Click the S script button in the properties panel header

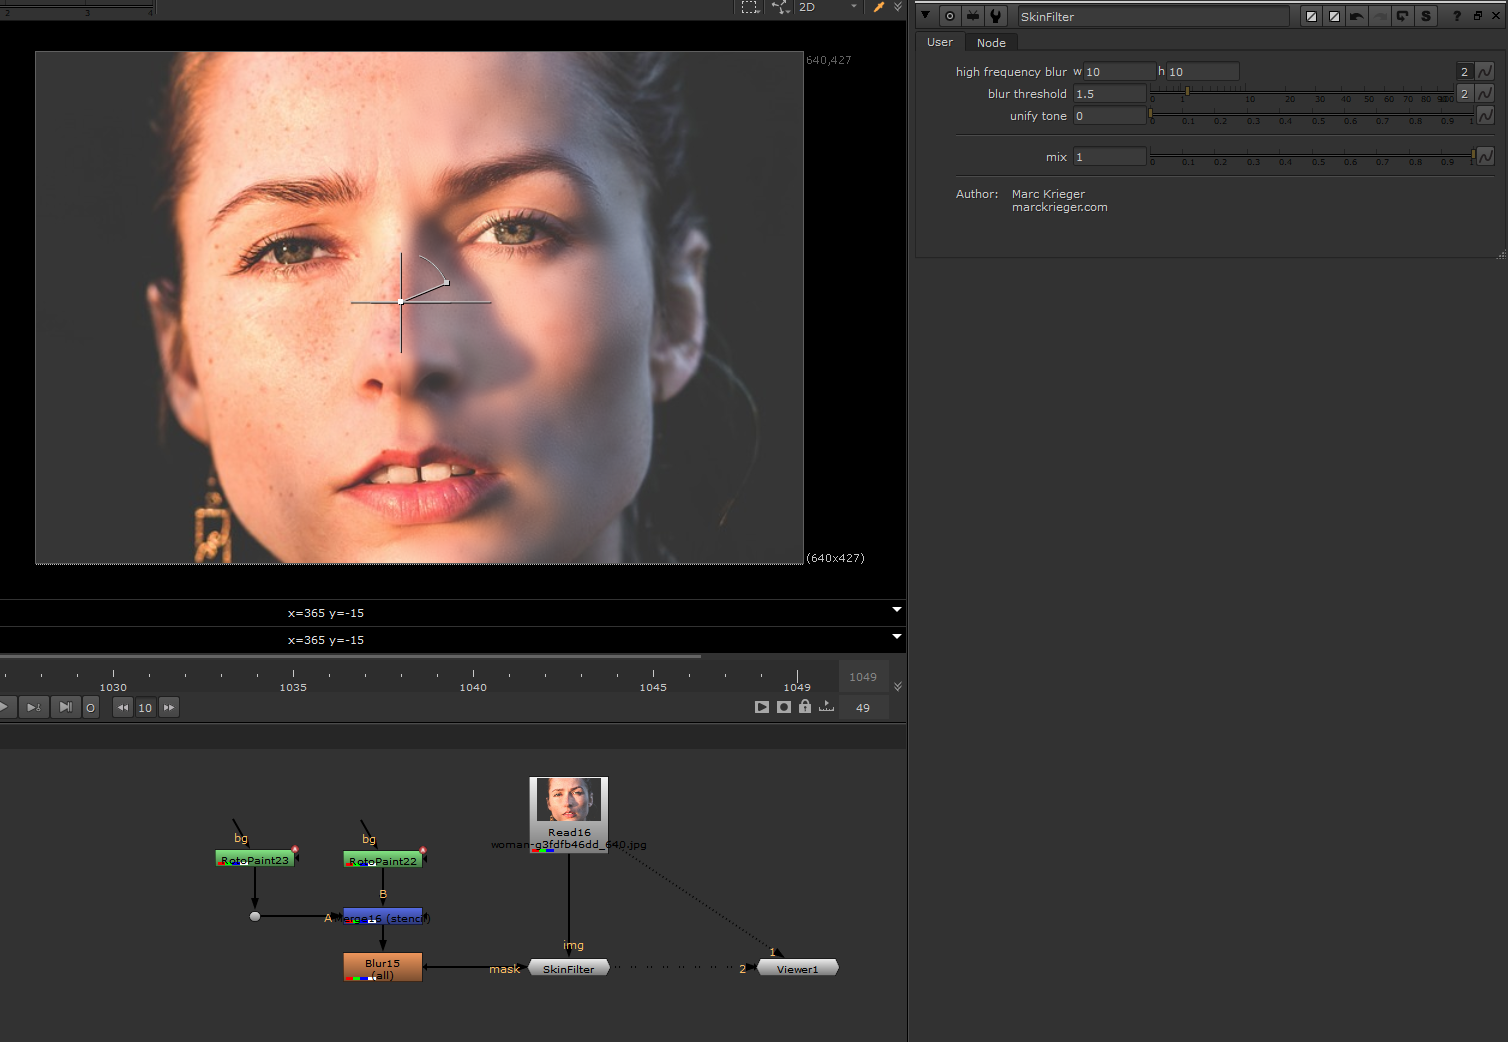(1426, 16)
